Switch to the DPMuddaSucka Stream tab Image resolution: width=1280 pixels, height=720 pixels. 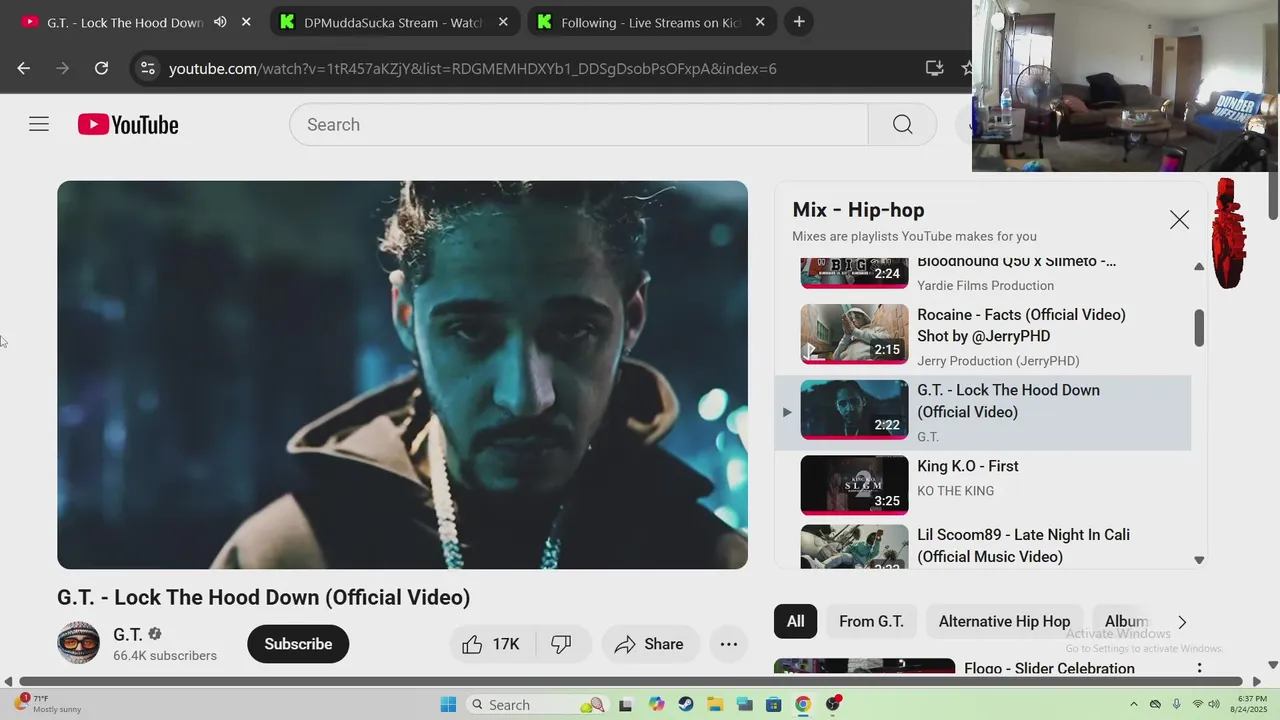394,22
